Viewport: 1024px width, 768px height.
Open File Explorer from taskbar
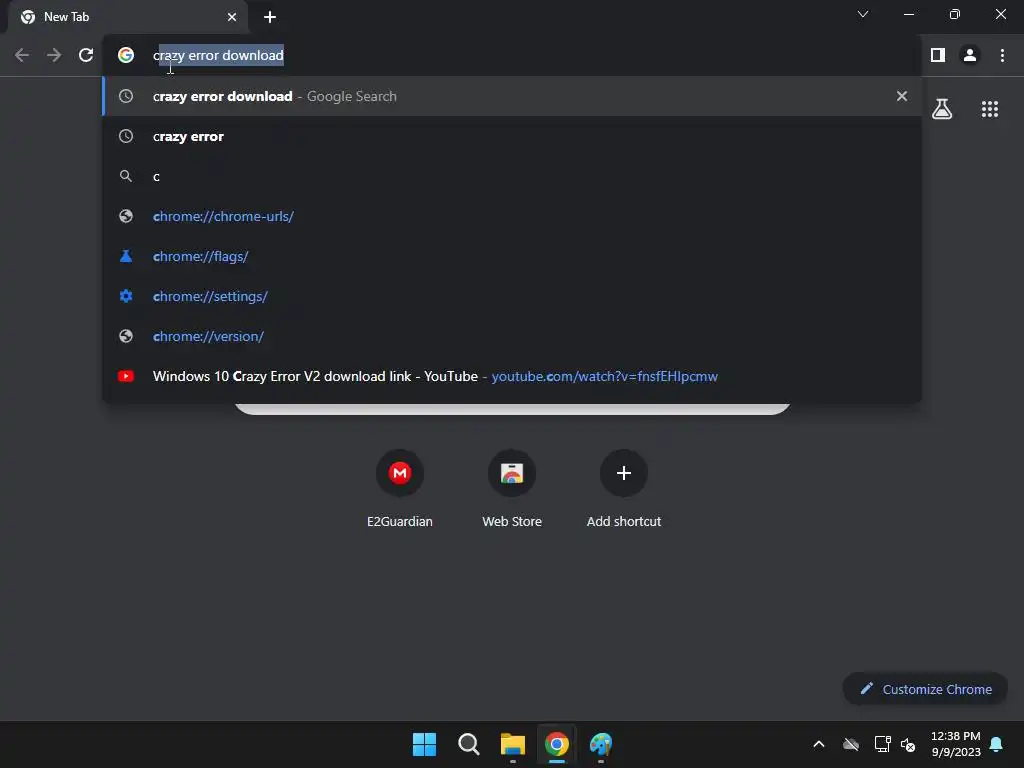(x=513, y=744)
